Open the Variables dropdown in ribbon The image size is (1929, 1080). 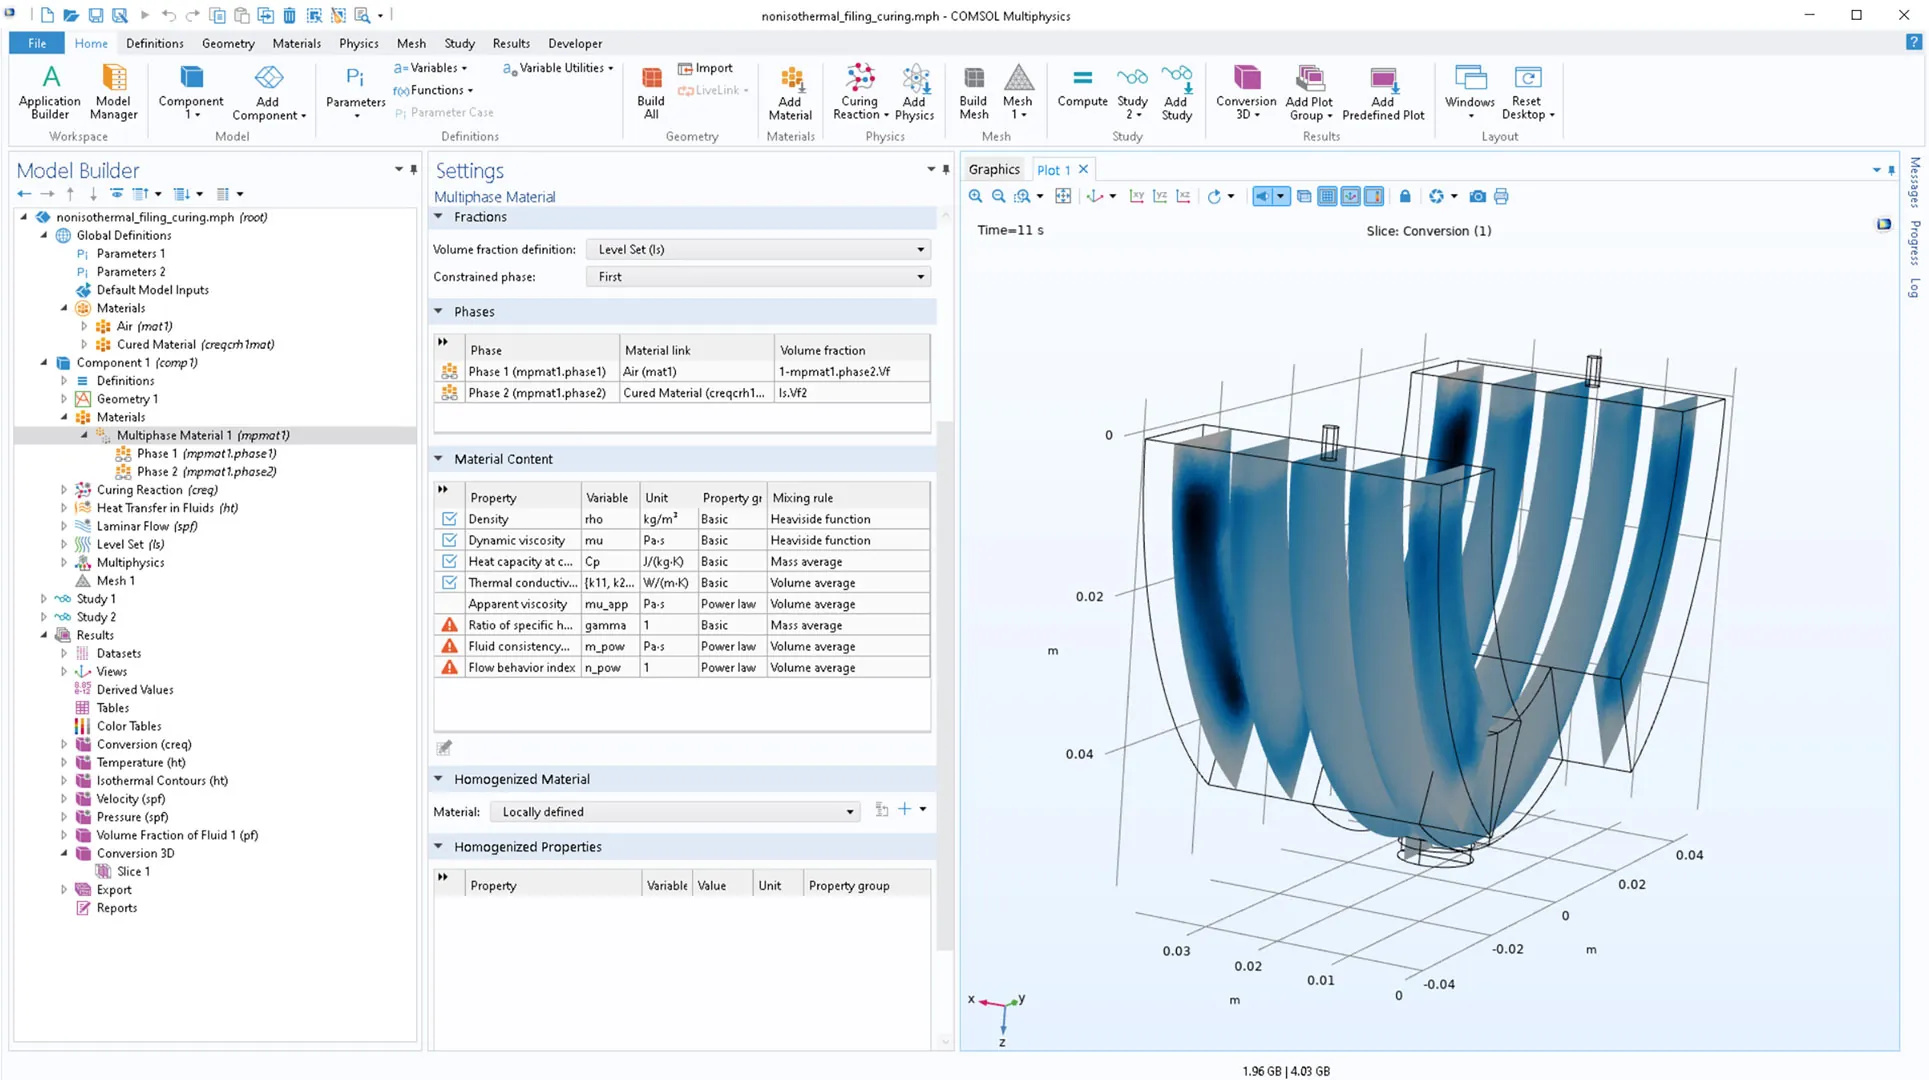tap(431, 68)
